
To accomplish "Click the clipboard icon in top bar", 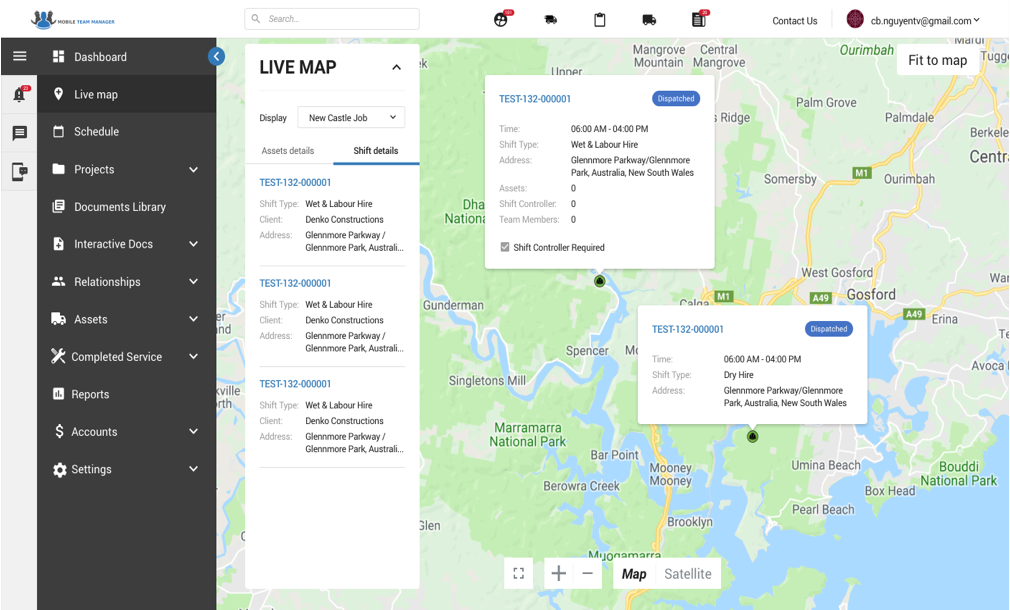I will tap(600, 20).
